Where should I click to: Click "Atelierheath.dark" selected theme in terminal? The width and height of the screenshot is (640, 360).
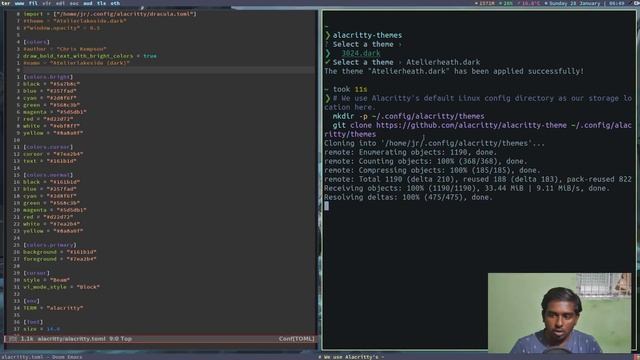pos(443,62)
